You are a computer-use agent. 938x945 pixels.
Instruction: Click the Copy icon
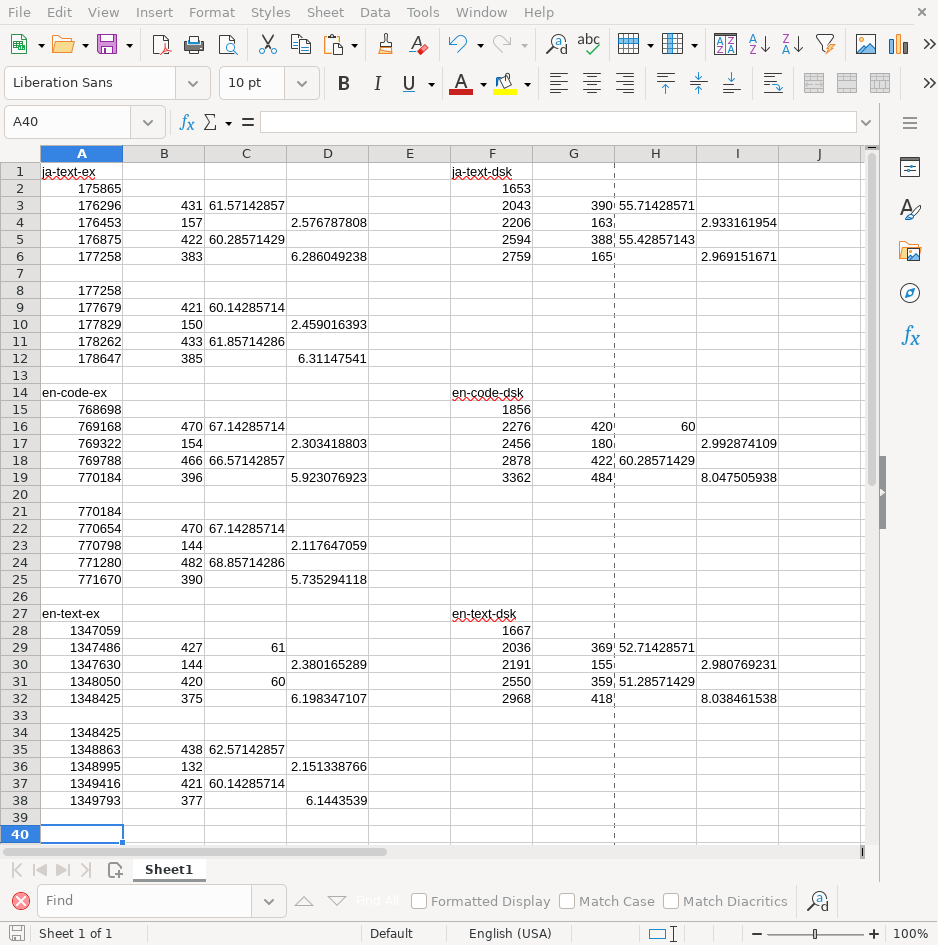click(x=300, y=45)
